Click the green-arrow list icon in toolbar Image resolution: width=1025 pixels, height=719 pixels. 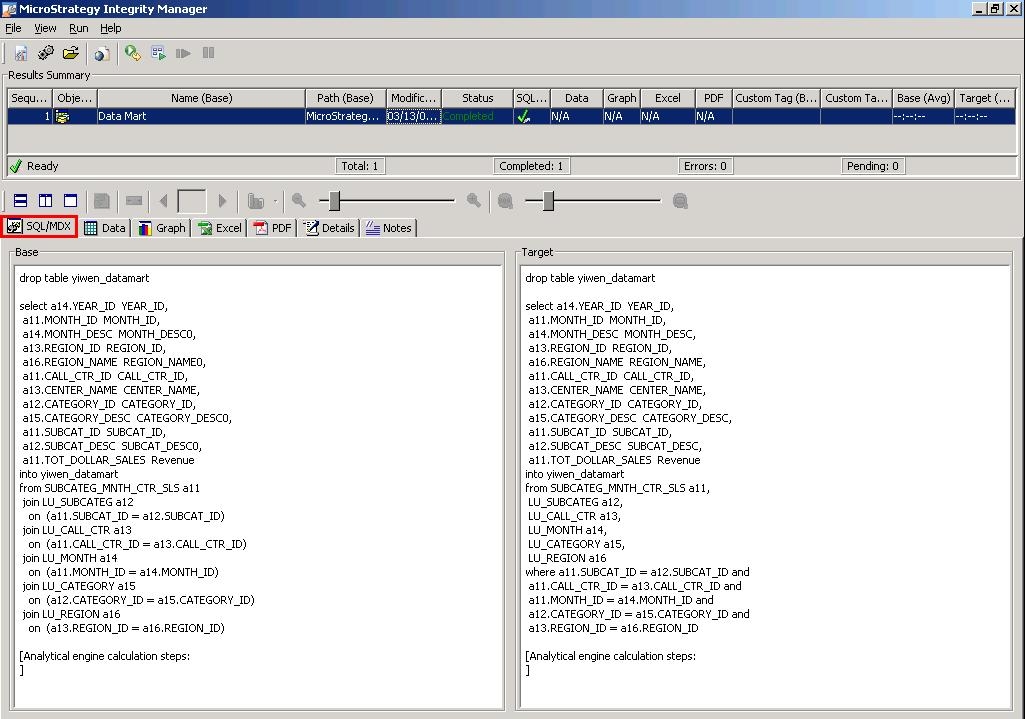point(158,53)
